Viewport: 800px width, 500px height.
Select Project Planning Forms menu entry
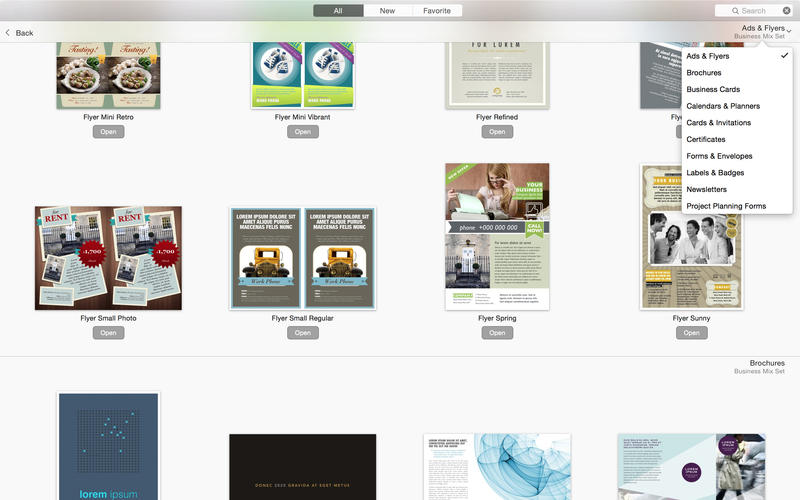tap(726, 206)
